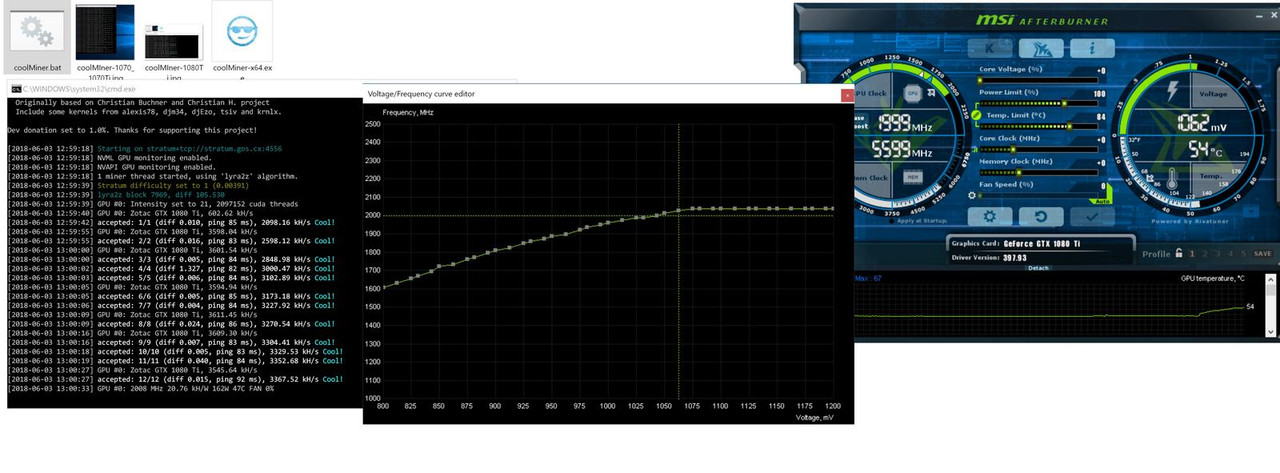The width and height of the screenshot is (1280, 473).
Task: Open the coolMiner.bat file icon
Action: click(x=38, y=33)
